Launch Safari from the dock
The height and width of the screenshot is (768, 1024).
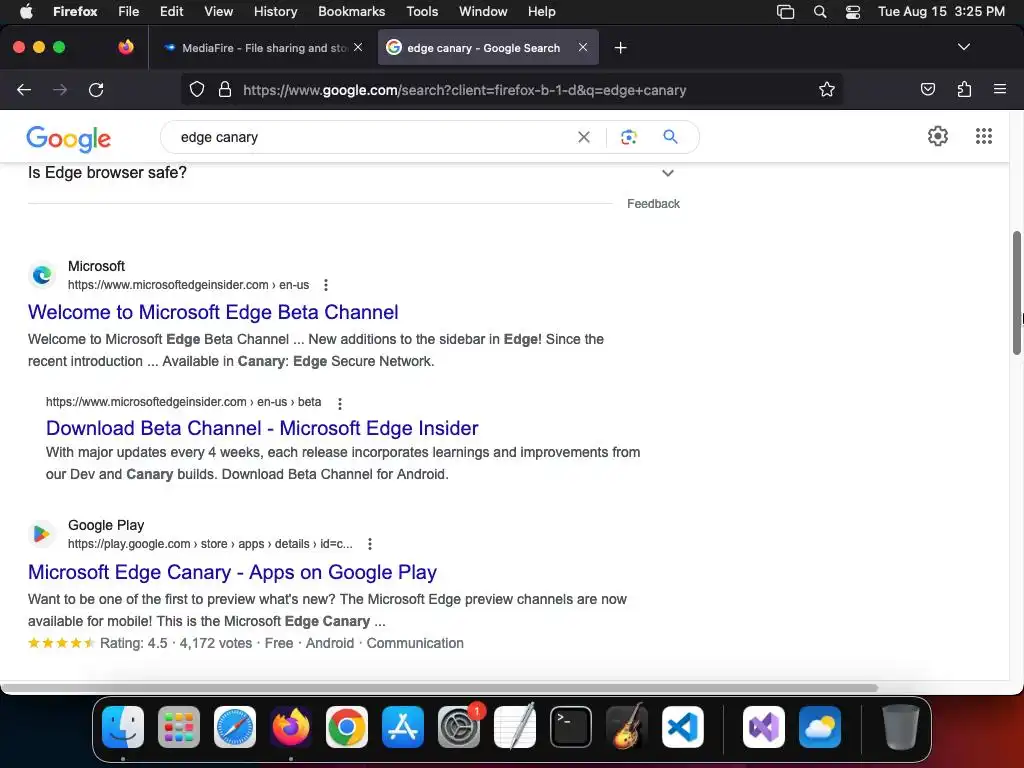coord(235,727)
